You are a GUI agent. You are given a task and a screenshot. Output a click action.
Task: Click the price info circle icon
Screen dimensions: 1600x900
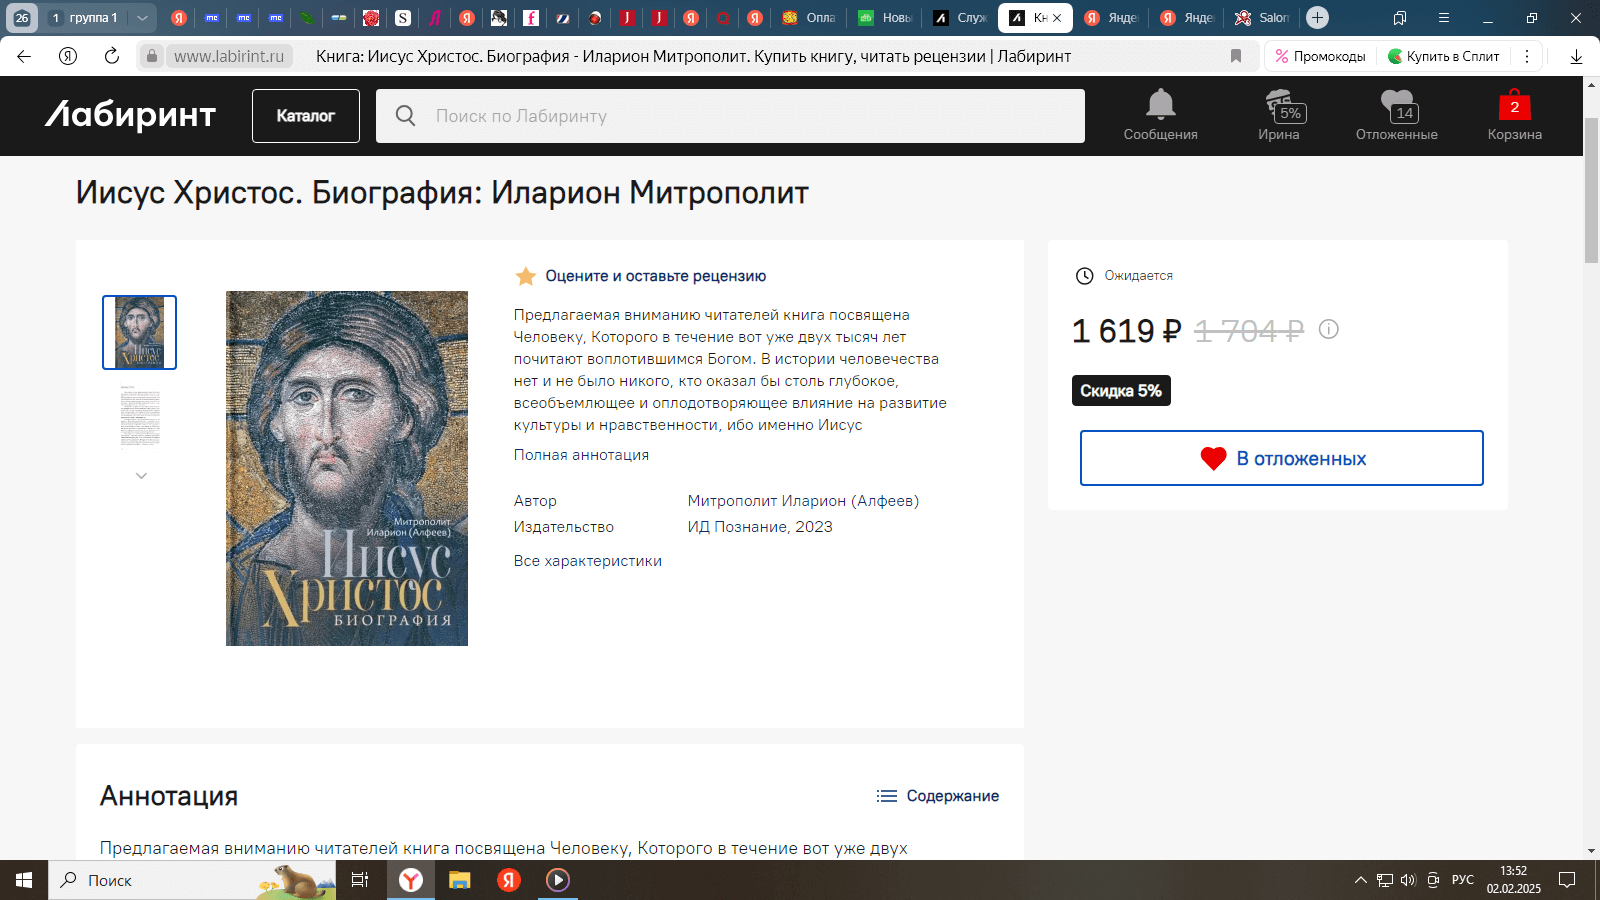[x=1328, y=329]
